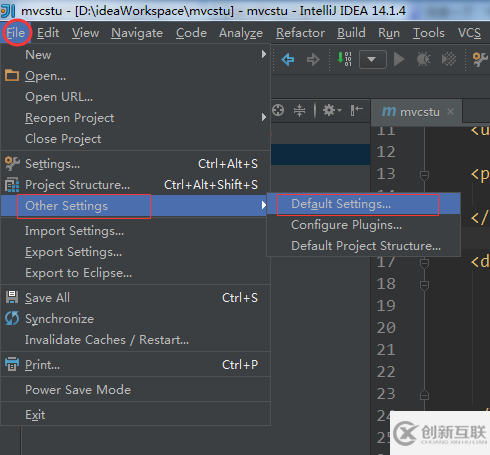The height and width of the screenshot is (455, 490).
Task: Open the Code menu
Action: (x=191, y=33)
